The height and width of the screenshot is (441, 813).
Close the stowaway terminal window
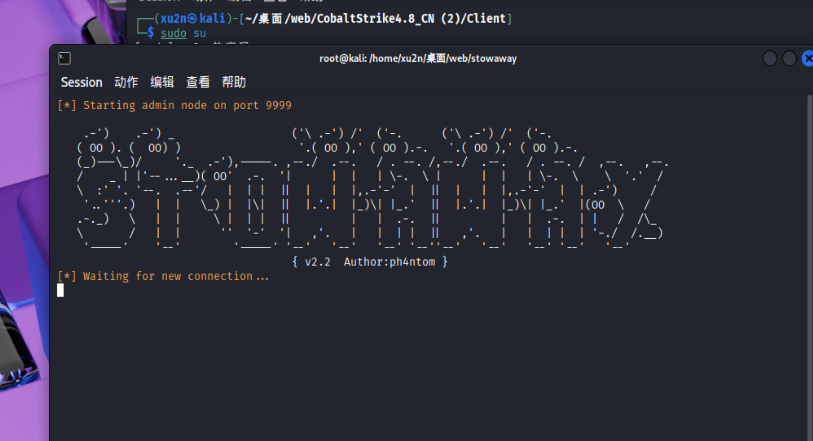[x=807, y=59]
